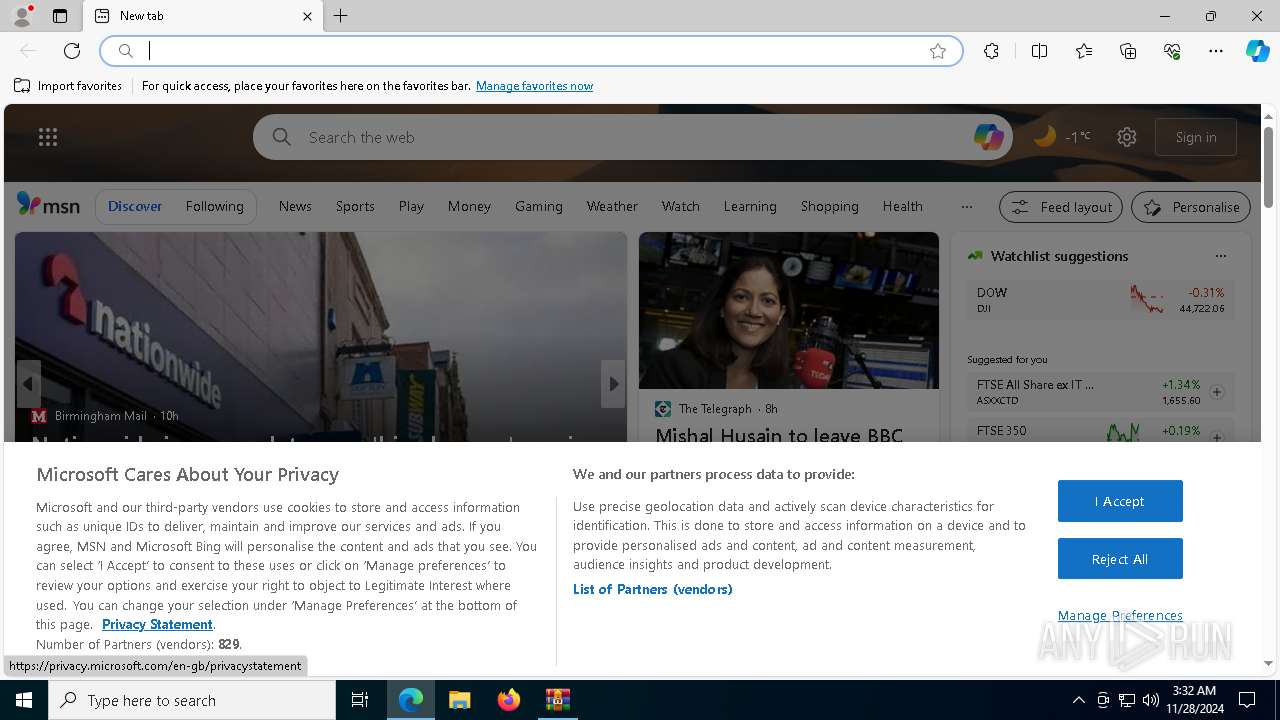Open Browser essentials heart icon
Image resolution: width=1280 pixels, height=720 pixels.
coord(1172,51)
